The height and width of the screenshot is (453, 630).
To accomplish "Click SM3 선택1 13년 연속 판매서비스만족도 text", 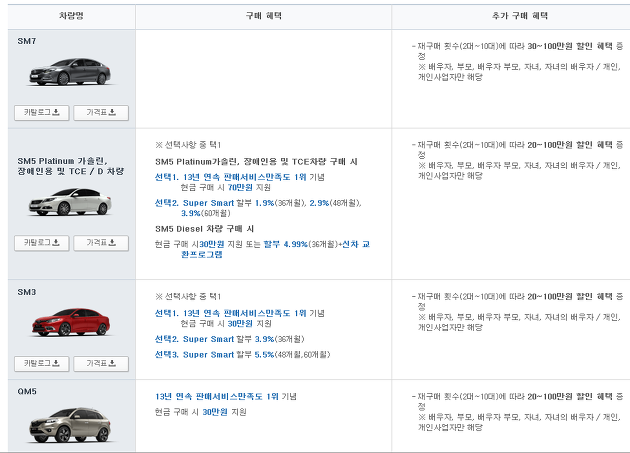I will tap(240, 314).
